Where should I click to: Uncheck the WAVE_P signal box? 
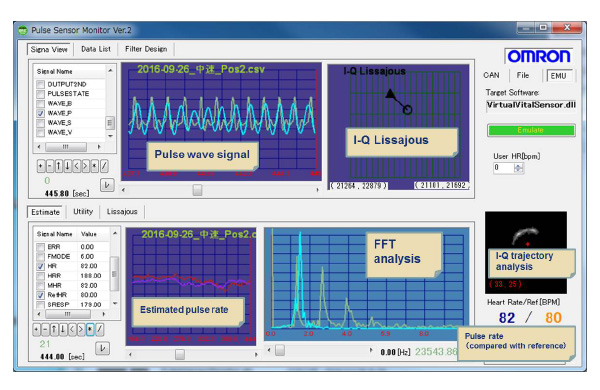[41, 113]
